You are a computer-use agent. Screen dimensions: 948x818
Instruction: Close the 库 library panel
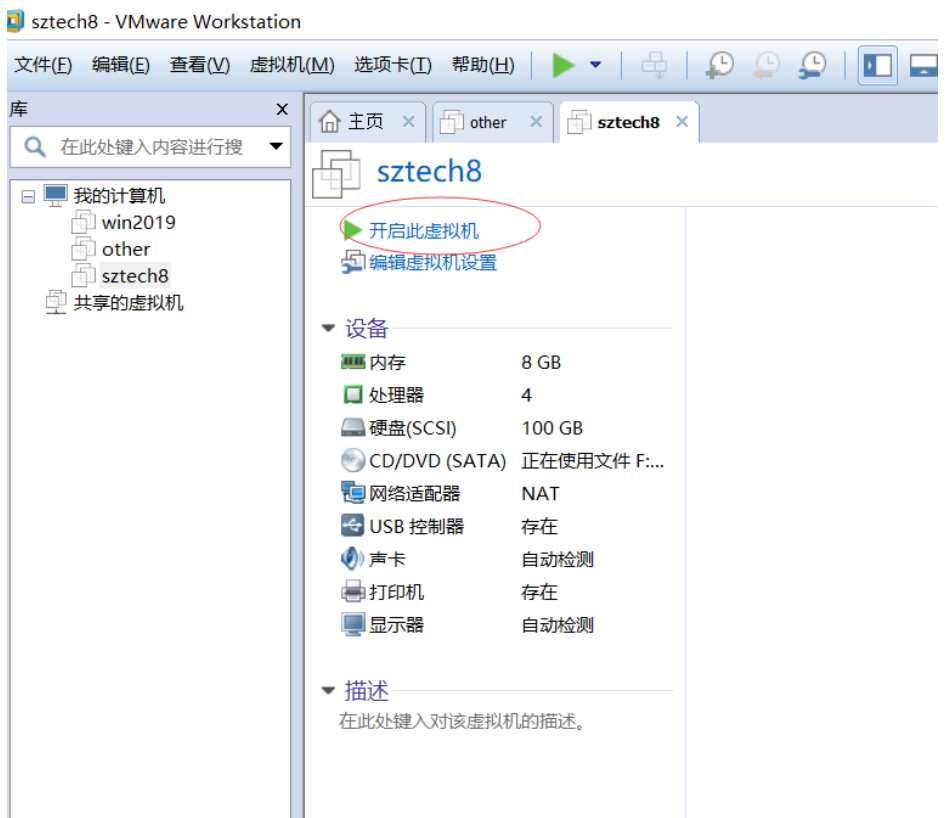point(282,109)
